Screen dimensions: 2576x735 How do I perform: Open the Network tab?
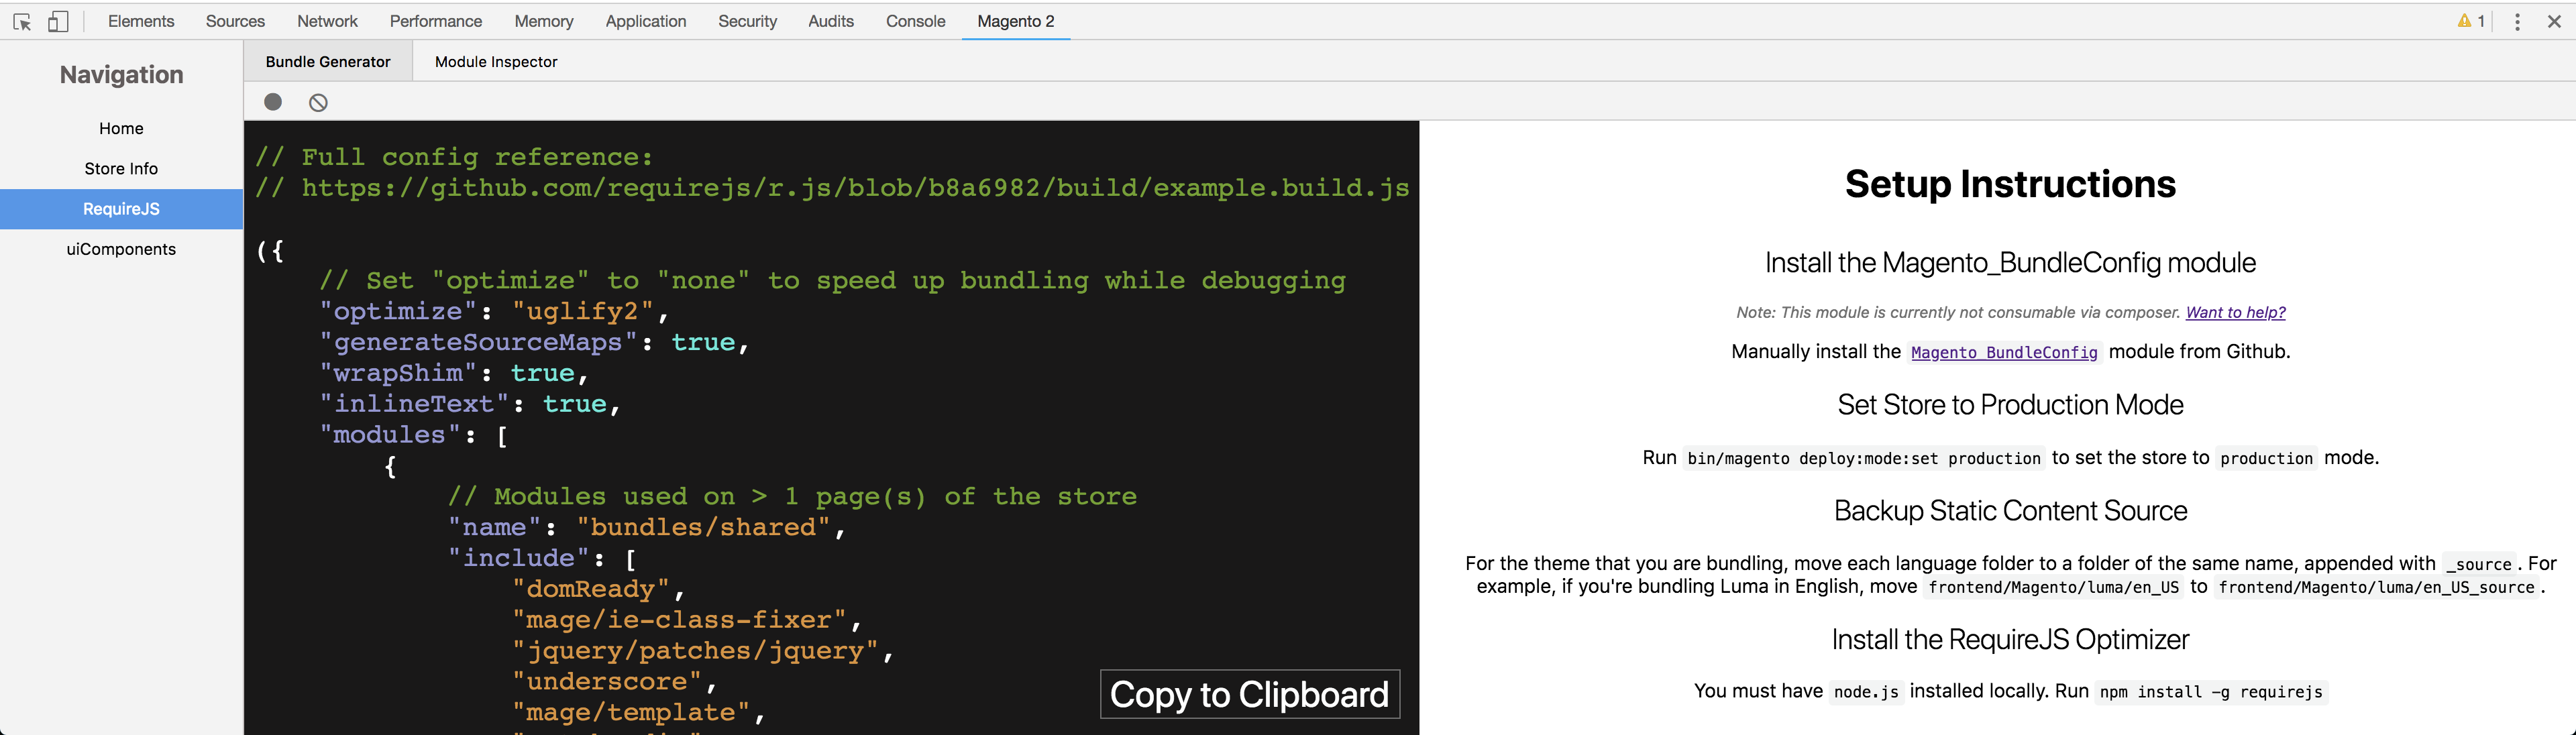327,21
